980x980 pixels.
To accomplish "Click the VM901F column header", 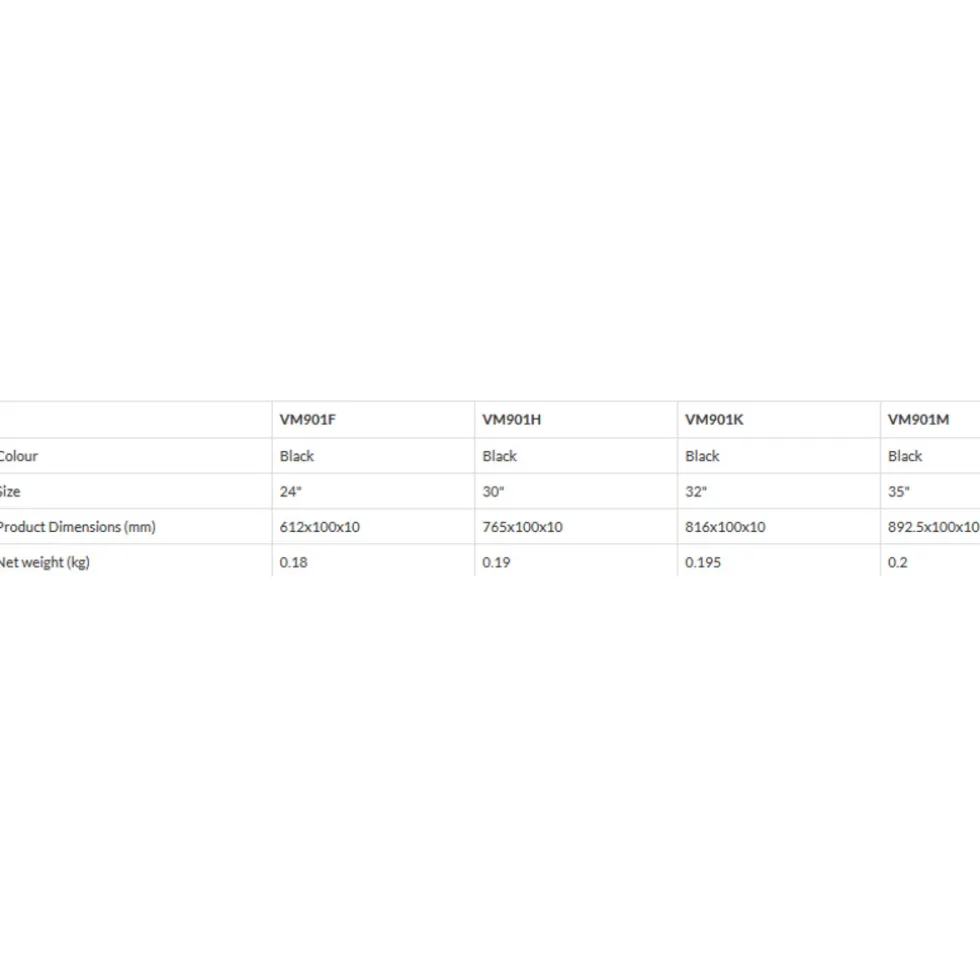I will [x=308, y=420].
